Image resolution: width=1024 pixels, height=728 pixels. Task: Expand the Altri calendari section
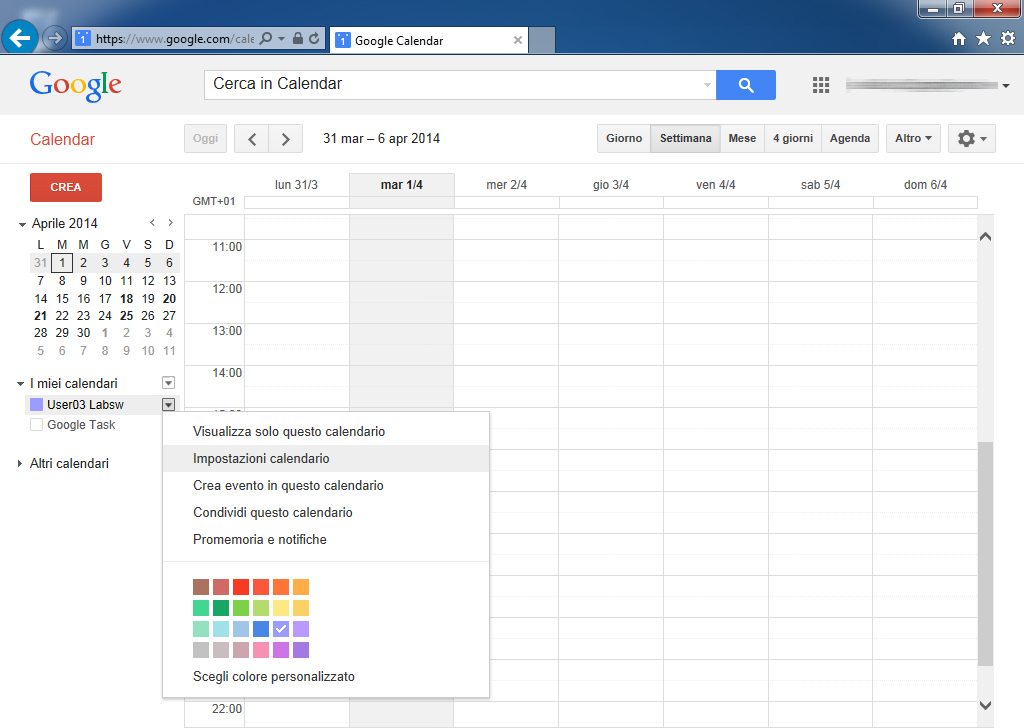(x=20, y=464)
